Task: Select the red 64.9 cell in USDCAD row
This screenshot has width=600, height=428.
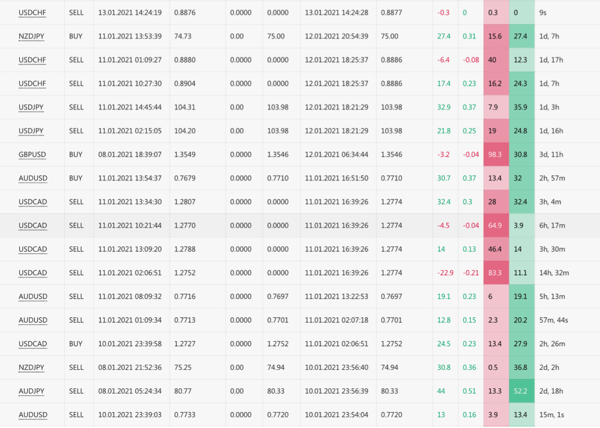Action: point(494,225)
